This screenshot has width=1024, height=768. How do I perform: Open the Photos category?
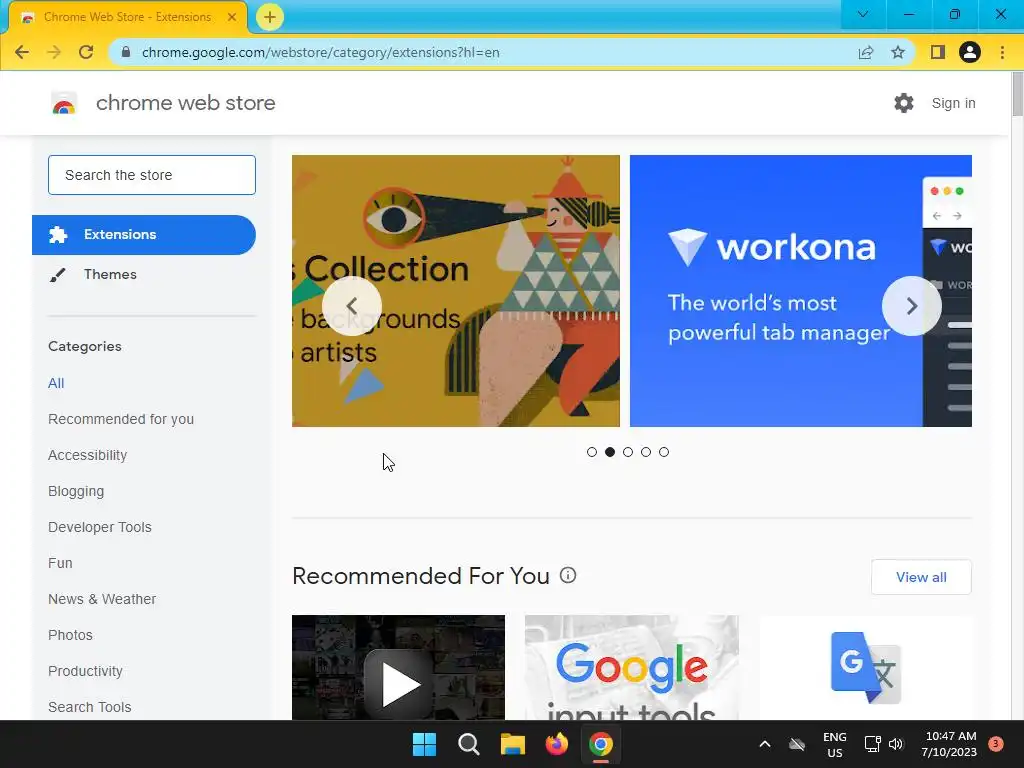pos(71,635)
